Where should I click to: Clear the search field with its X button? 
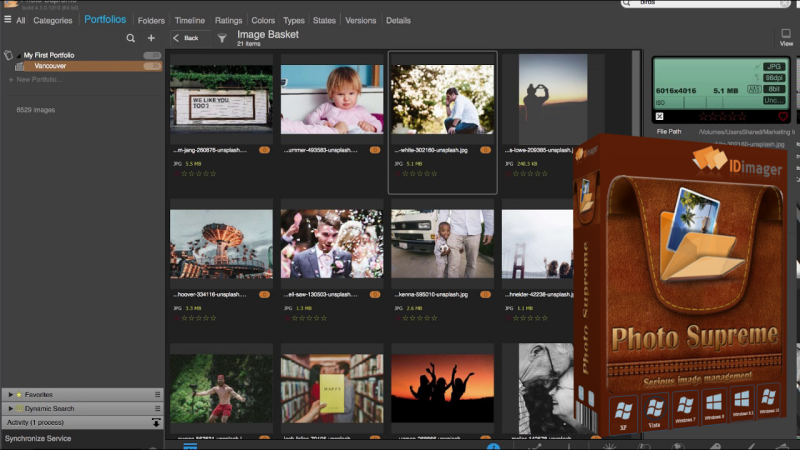[785, 3]
